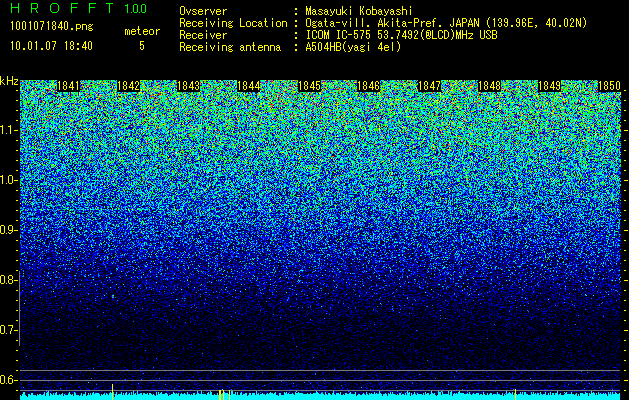
Task: Click the 1841 time label
Action: (x=68, y=86)
